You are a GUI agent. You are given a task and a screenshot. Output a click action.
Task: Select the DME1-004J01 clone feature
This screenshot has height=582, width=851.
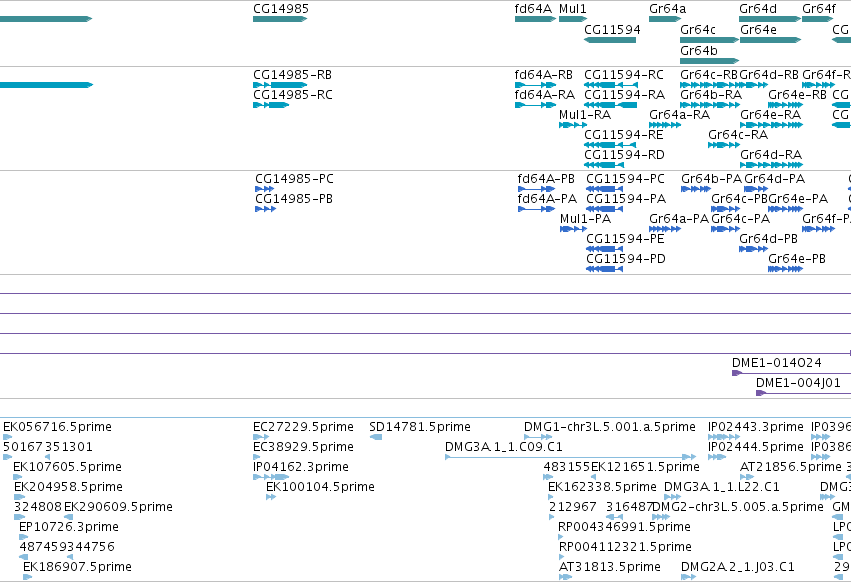[x=803, y=393]
